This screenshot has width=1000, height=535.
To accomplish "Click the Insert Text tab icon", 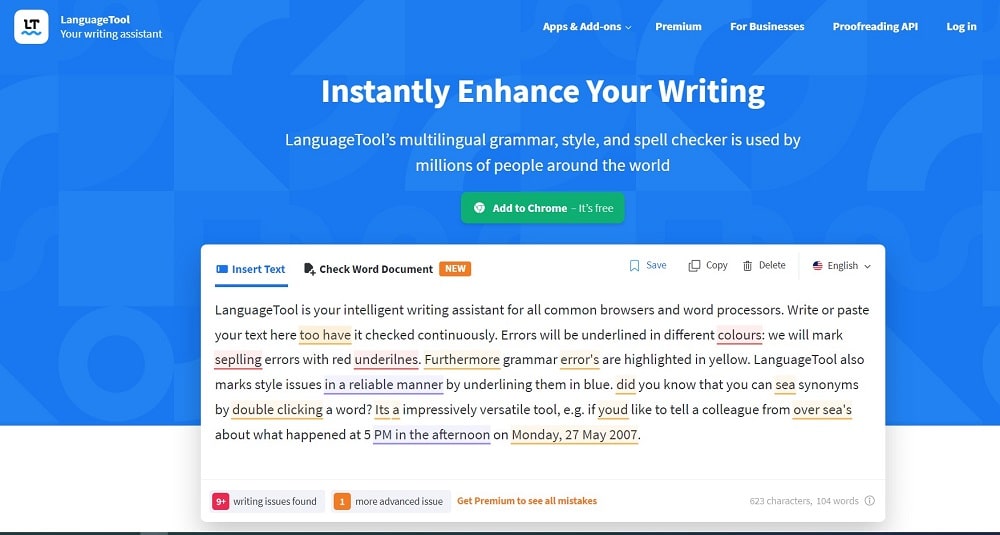I will click(x=222, y=269).
